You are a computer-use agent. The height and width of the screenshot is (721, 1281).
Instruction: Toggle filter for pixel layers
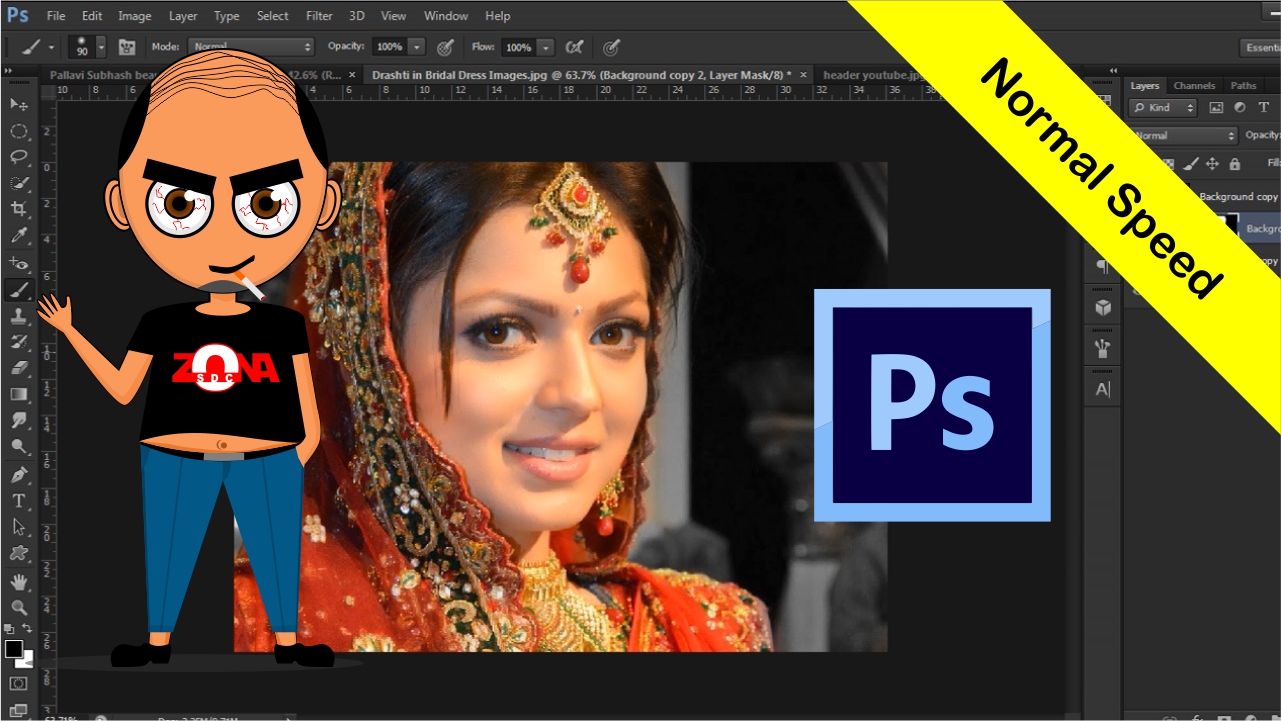pos(1216,108)
